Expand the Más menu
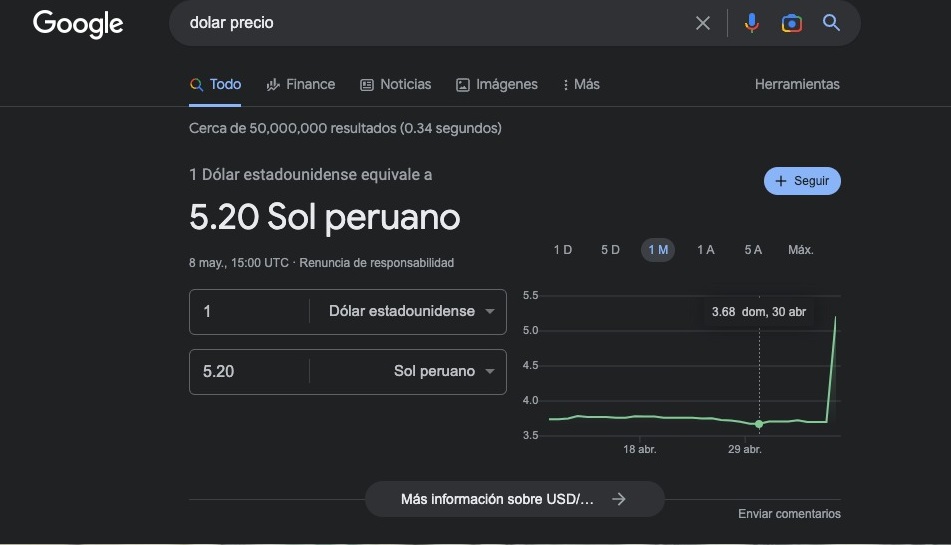The image size is (951, 545). click(581, 84)
